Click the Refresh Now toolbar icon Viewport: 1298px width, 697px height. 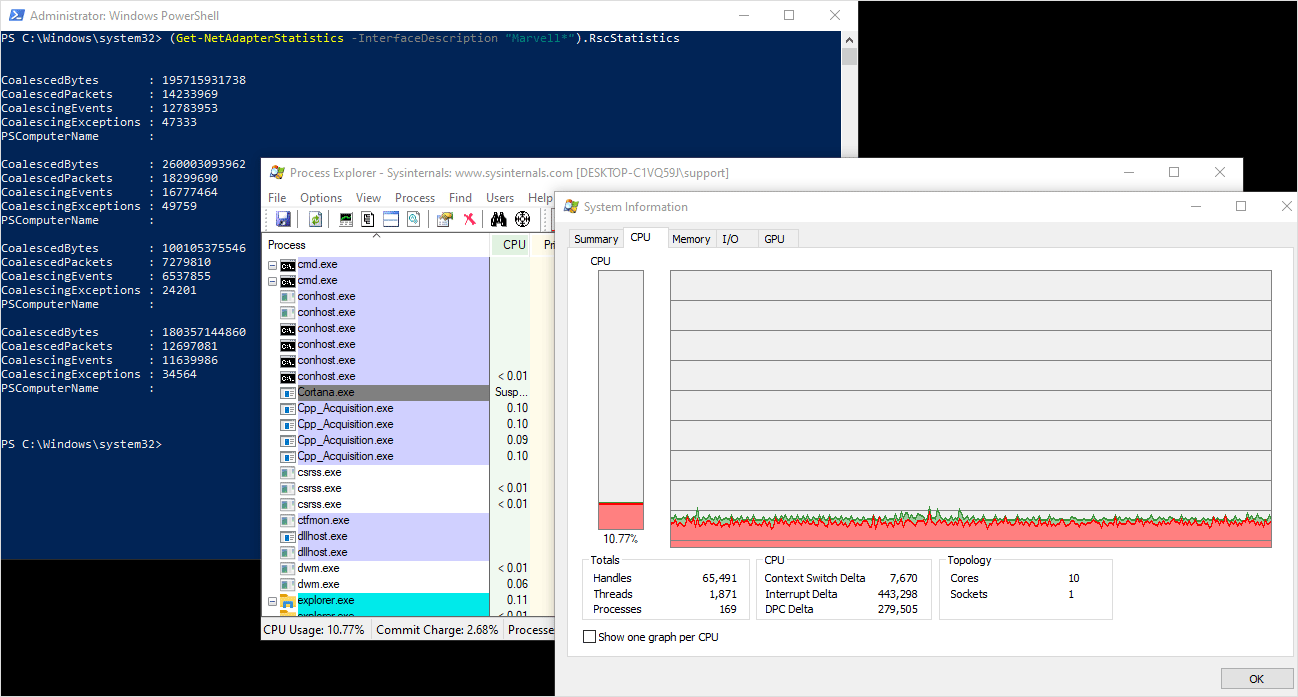tap(316, 219)
